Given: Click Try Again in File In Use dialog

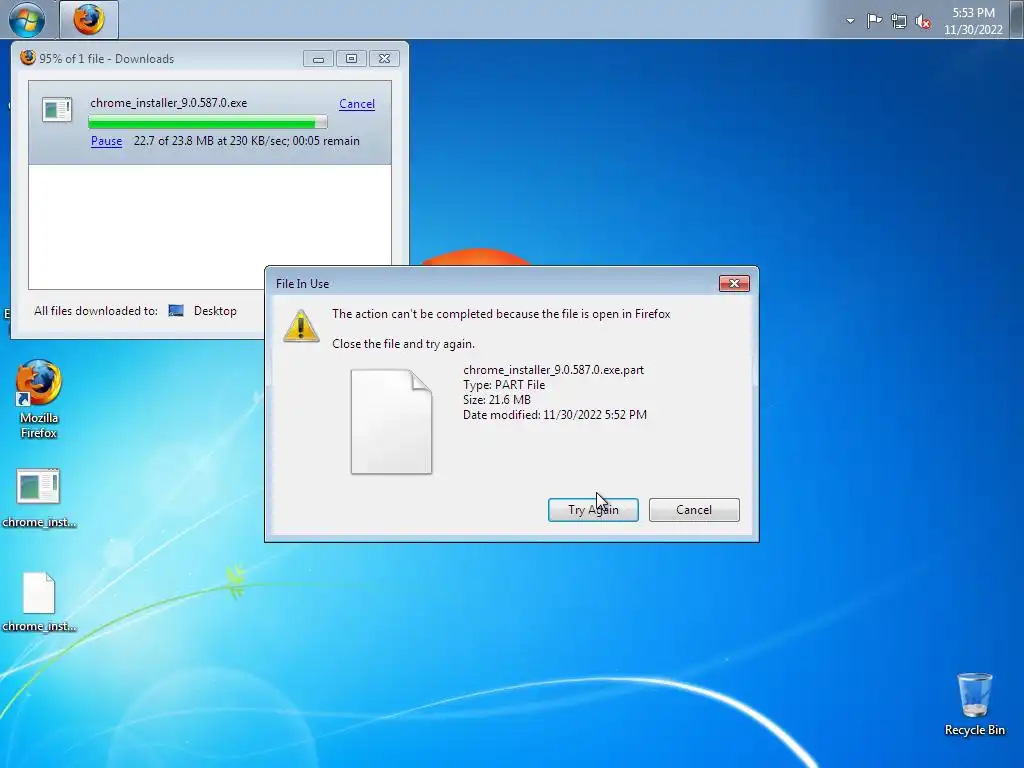Looking at the screenshot, I should click(593, 509).
